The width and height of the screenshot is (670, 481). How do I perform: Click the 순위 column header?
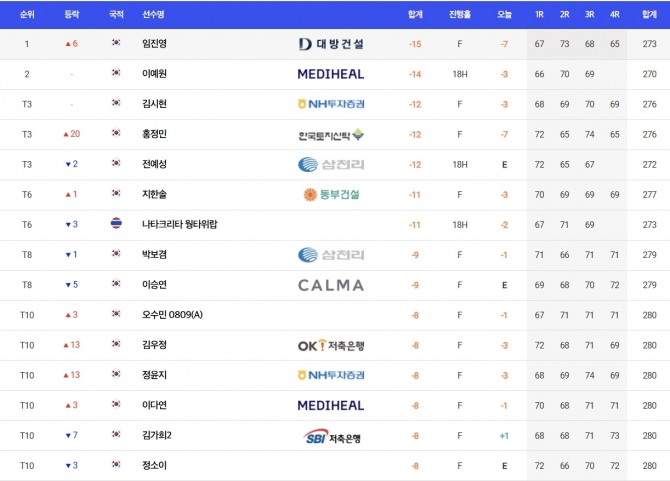[27, 15]
